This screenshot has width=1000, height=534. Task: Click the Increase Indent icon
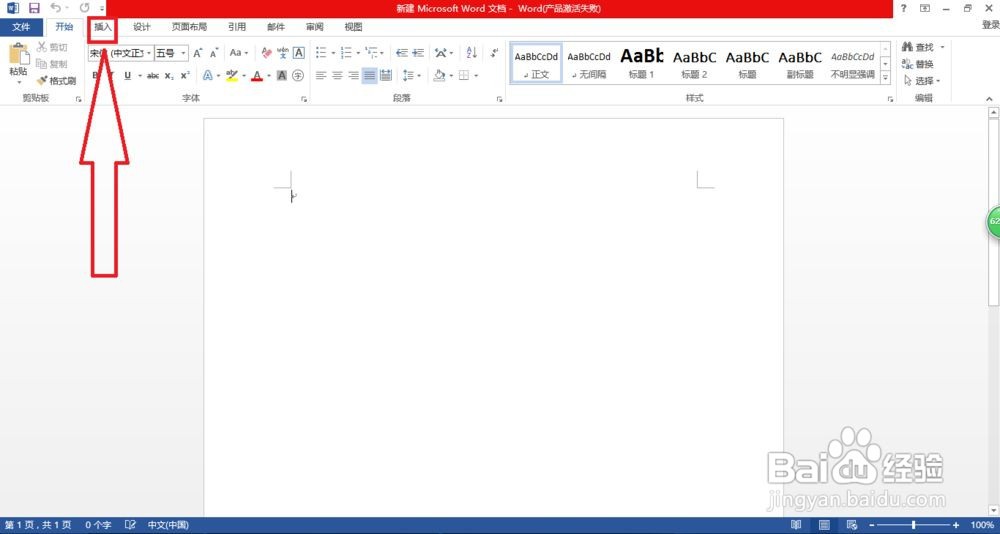(418, 53)
